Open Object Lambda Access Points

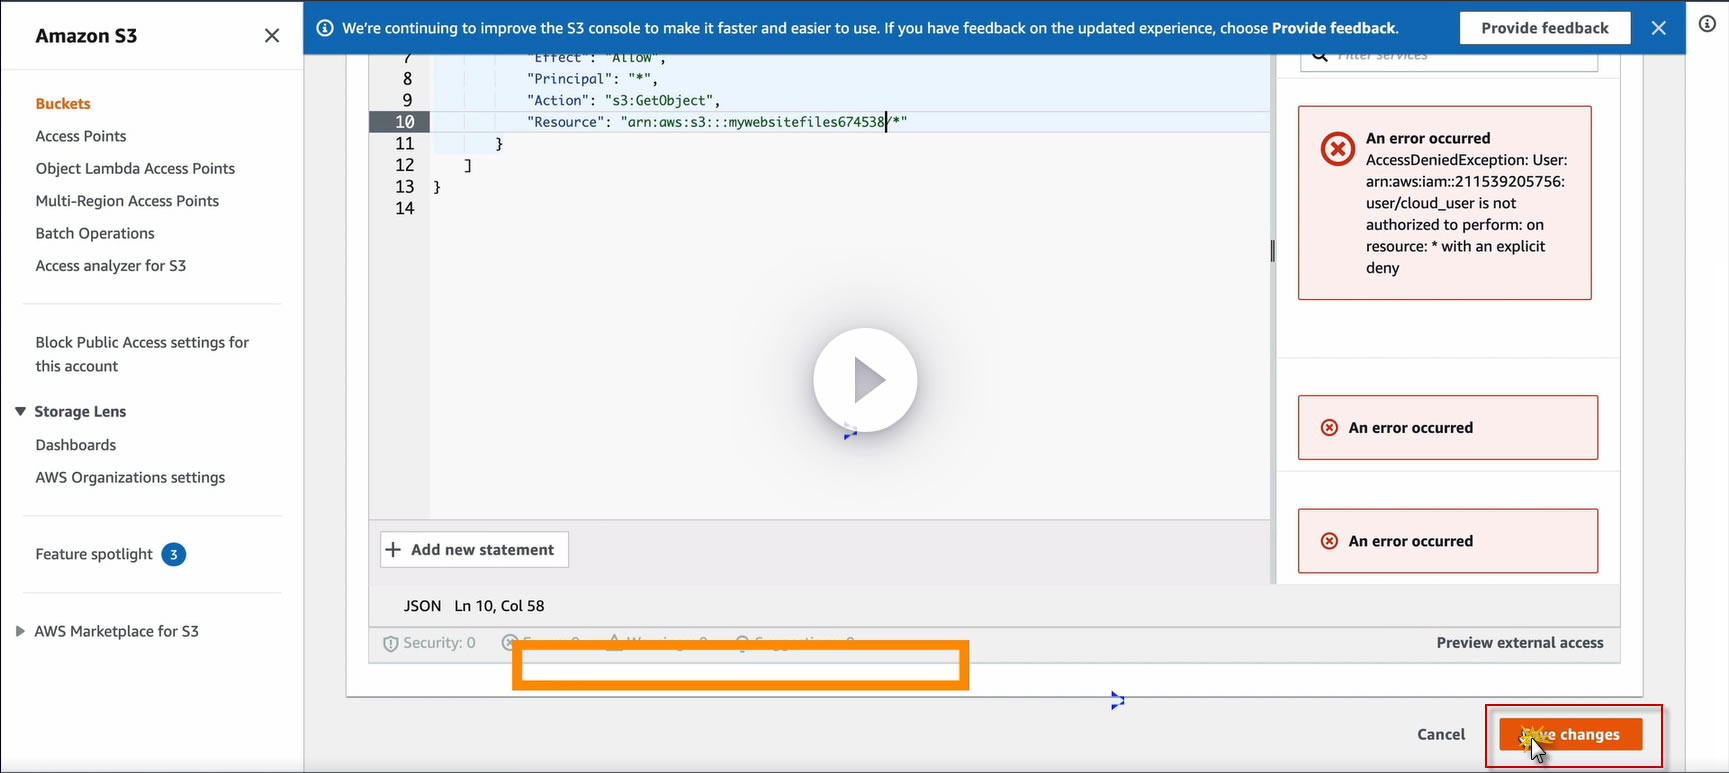(135, 168)
